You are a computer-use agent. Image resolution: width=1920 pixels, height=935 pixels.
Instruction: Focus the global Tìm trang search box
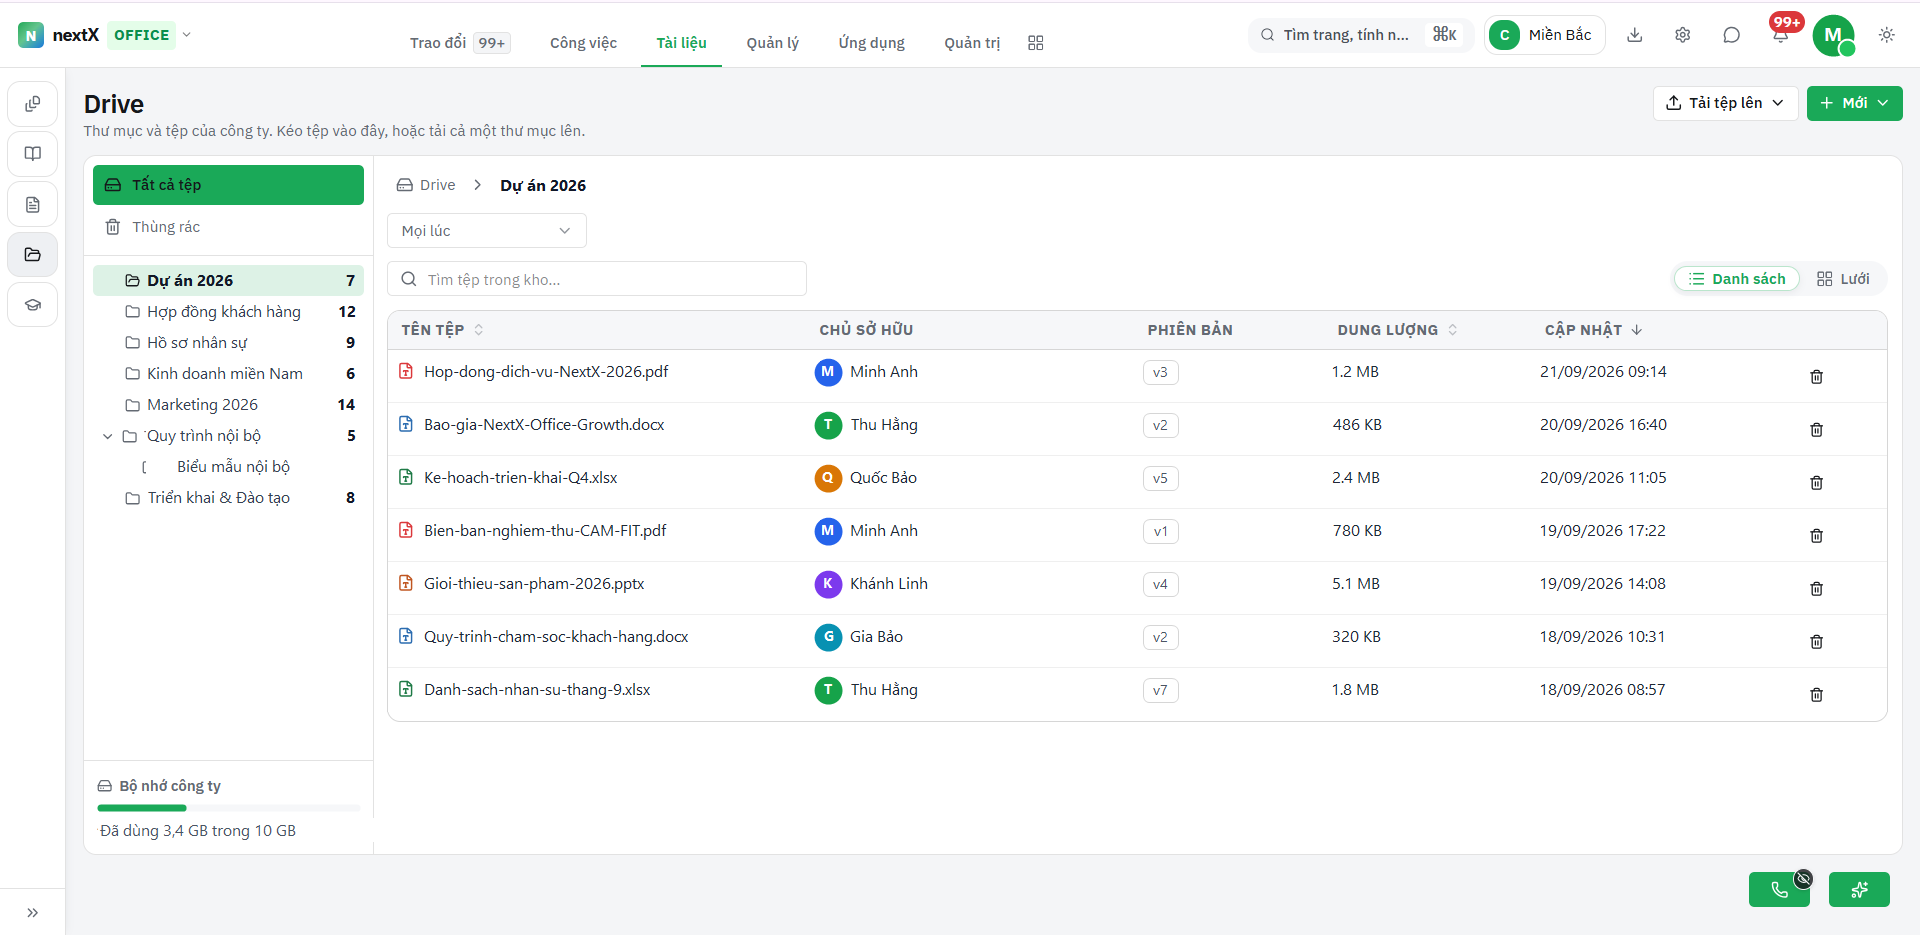pyautogui.click(x=1360, y=35)
